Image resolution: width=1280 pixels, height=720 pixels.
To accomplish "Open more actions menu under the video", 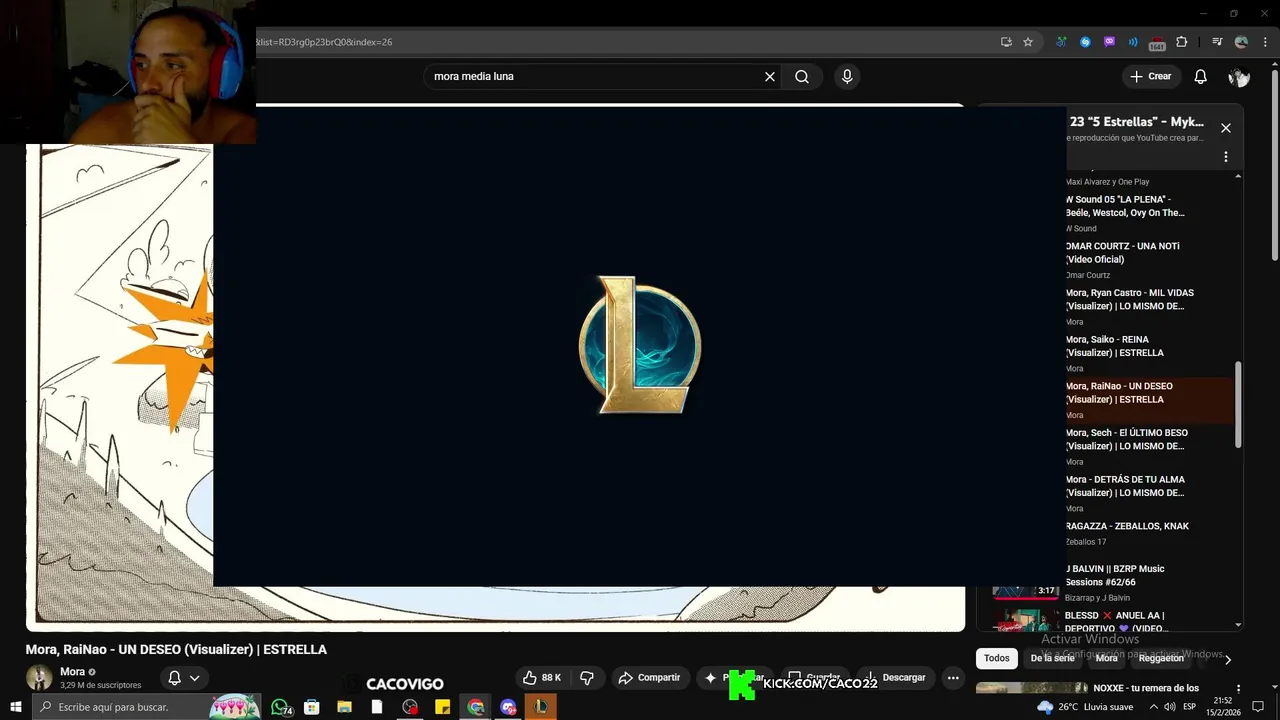I will coord(953,678).
